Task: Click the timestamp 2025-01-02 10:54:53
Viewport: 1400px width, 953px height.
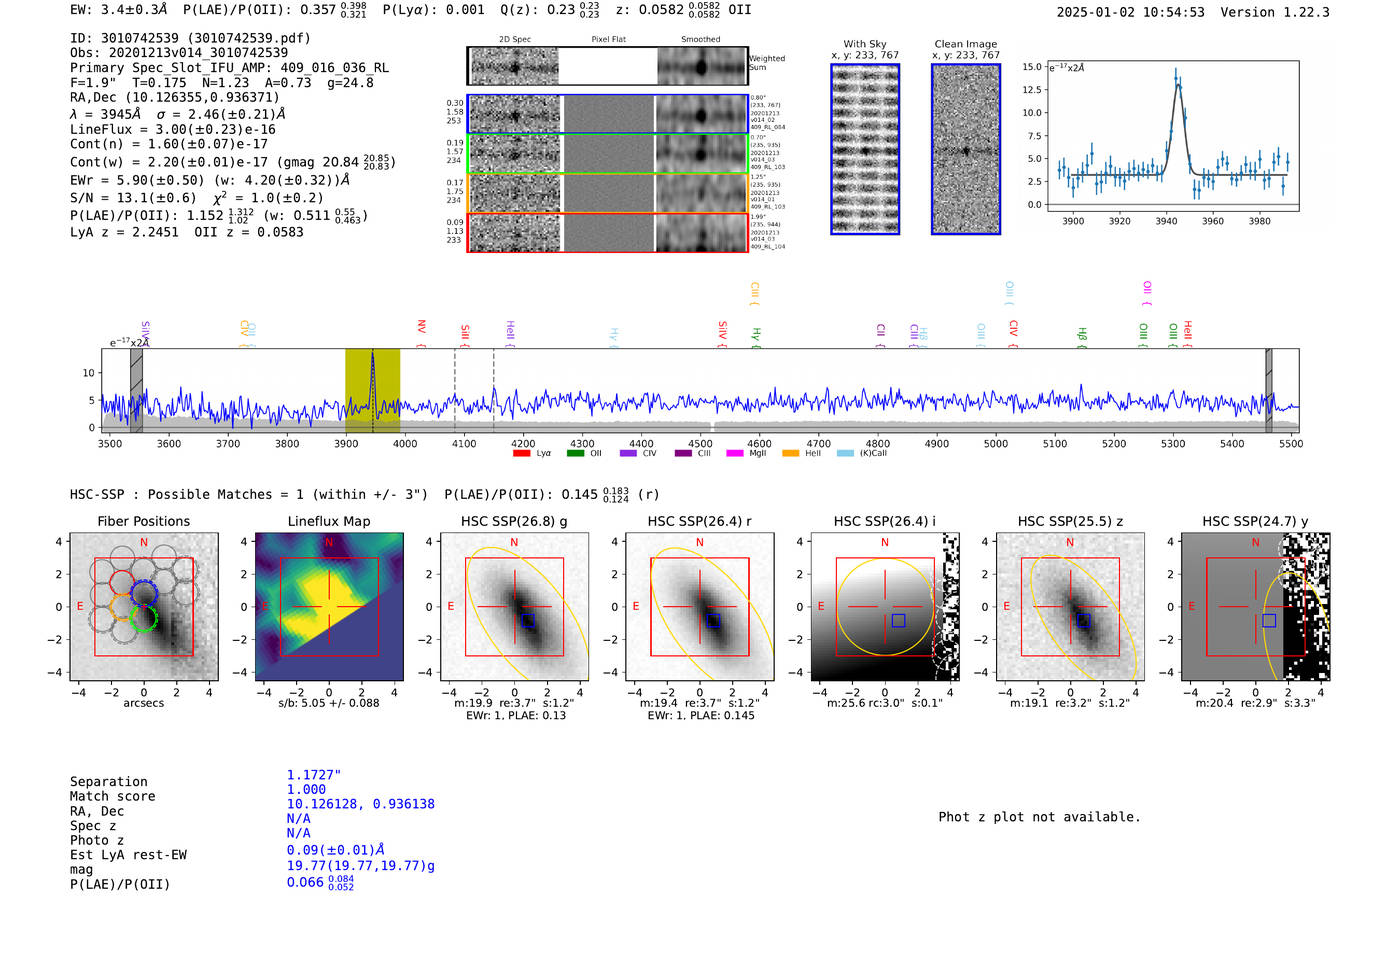Action: click(x=1131, y=12)
